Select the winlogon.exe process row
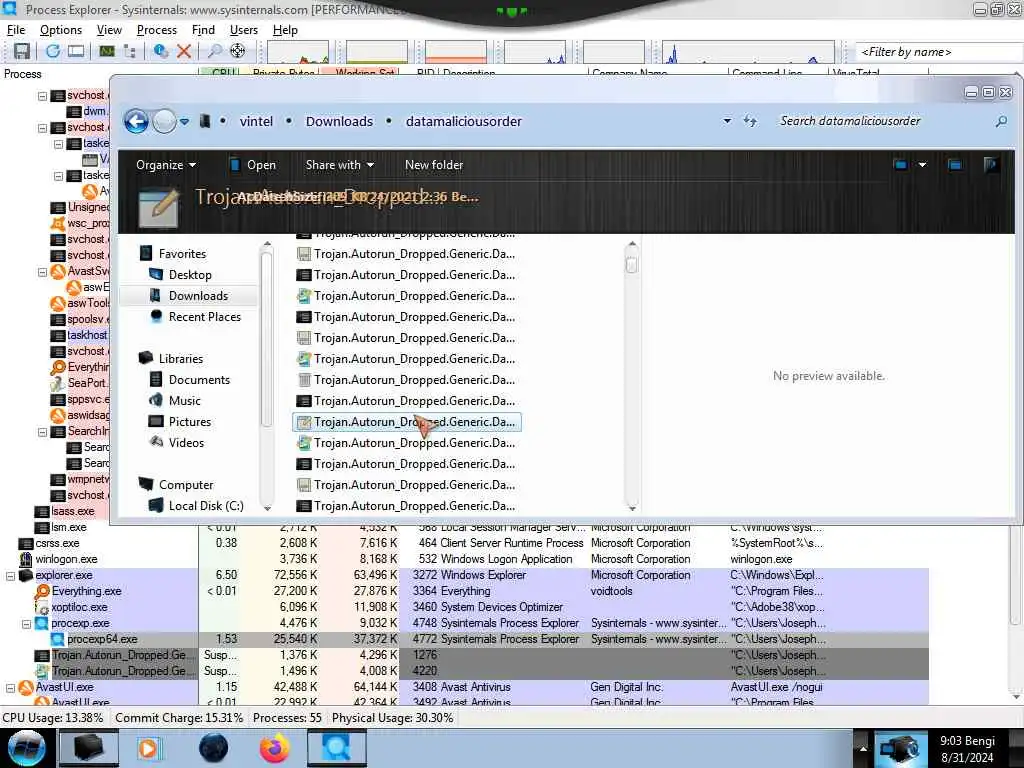1024x768 pixels. point(464,559)
